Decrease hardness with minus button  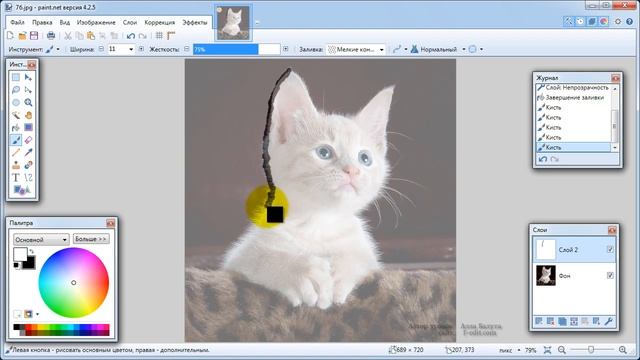coord(187,49)
